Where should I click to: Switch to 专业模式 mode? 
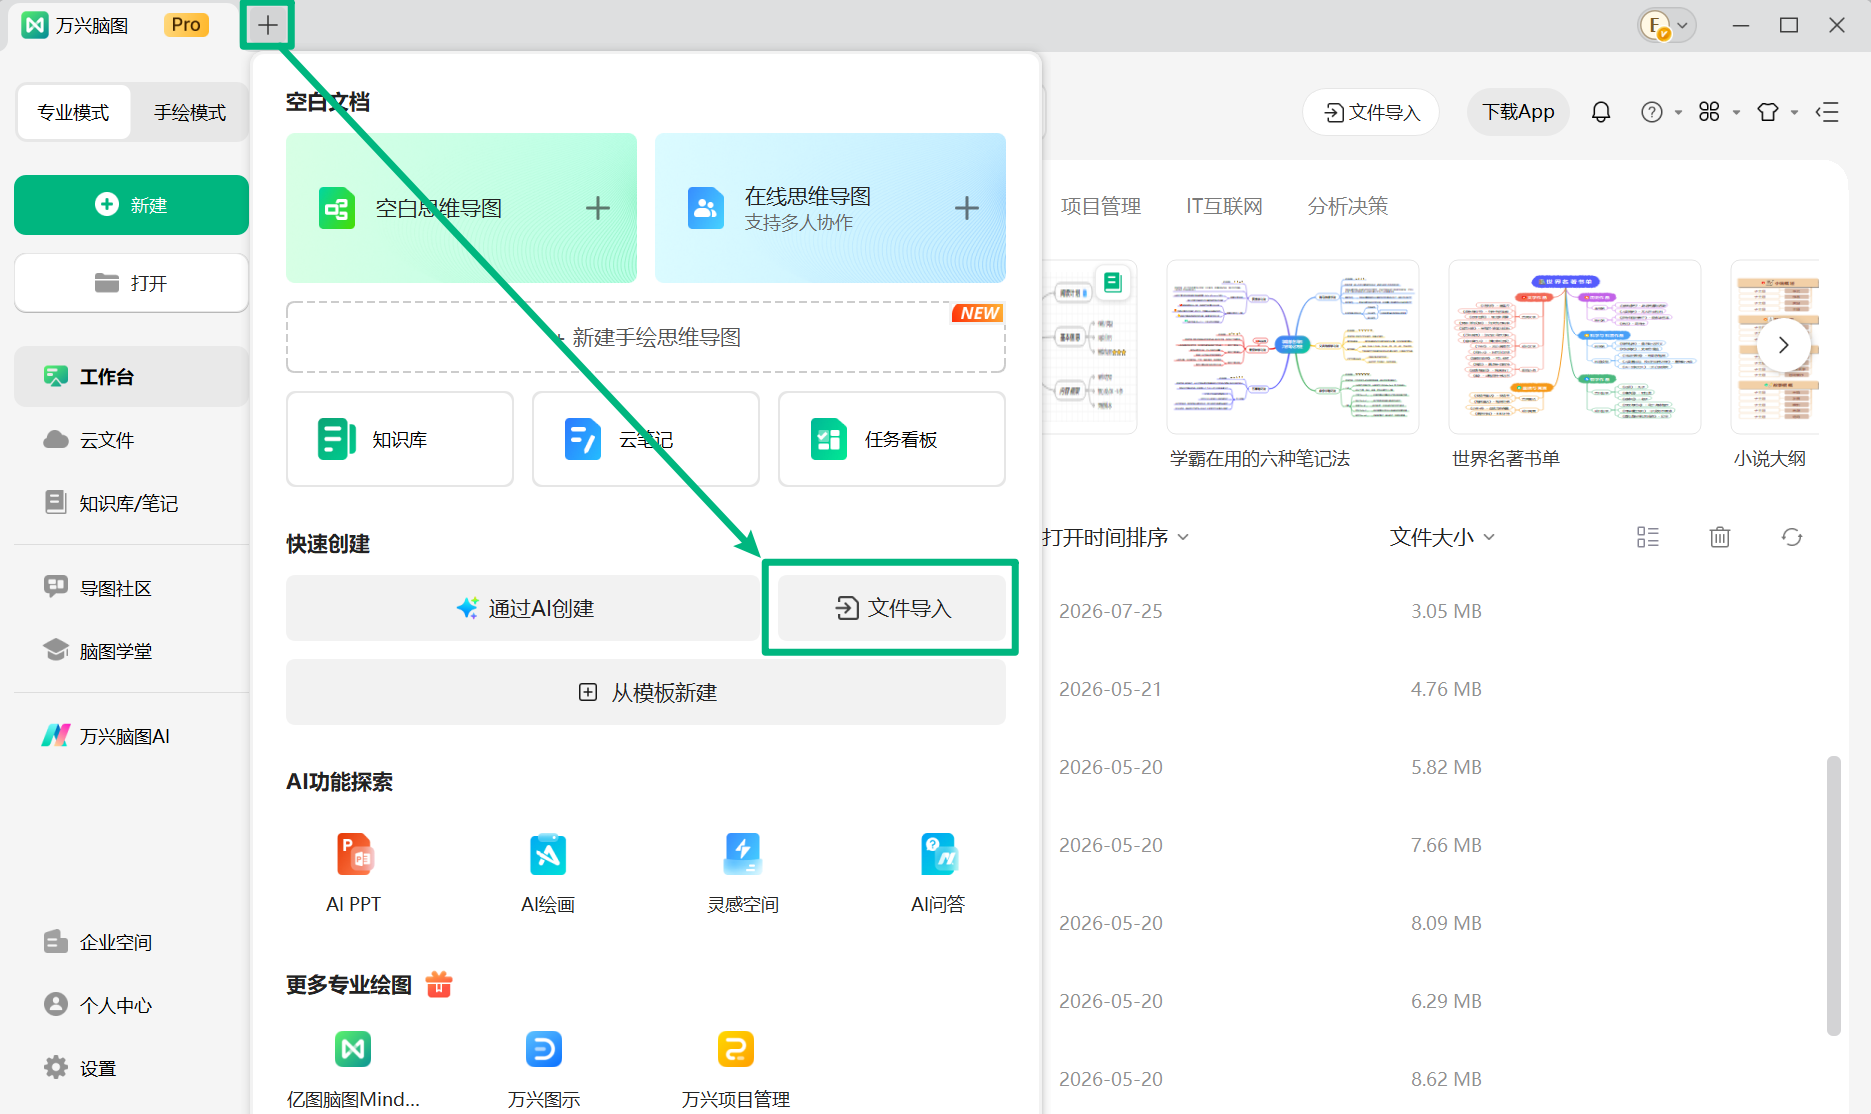point(73,112)
